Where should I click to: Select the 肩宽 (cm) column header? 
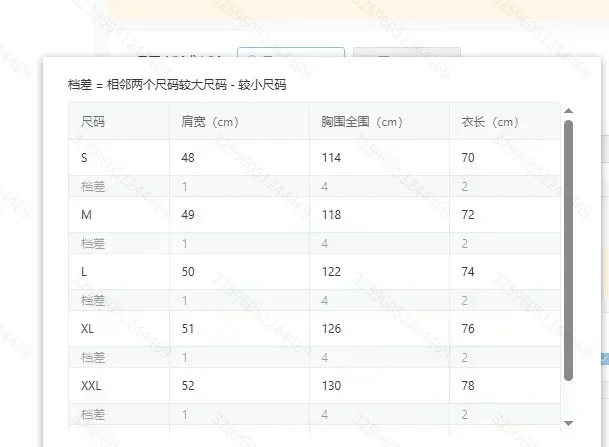(210, 122)
